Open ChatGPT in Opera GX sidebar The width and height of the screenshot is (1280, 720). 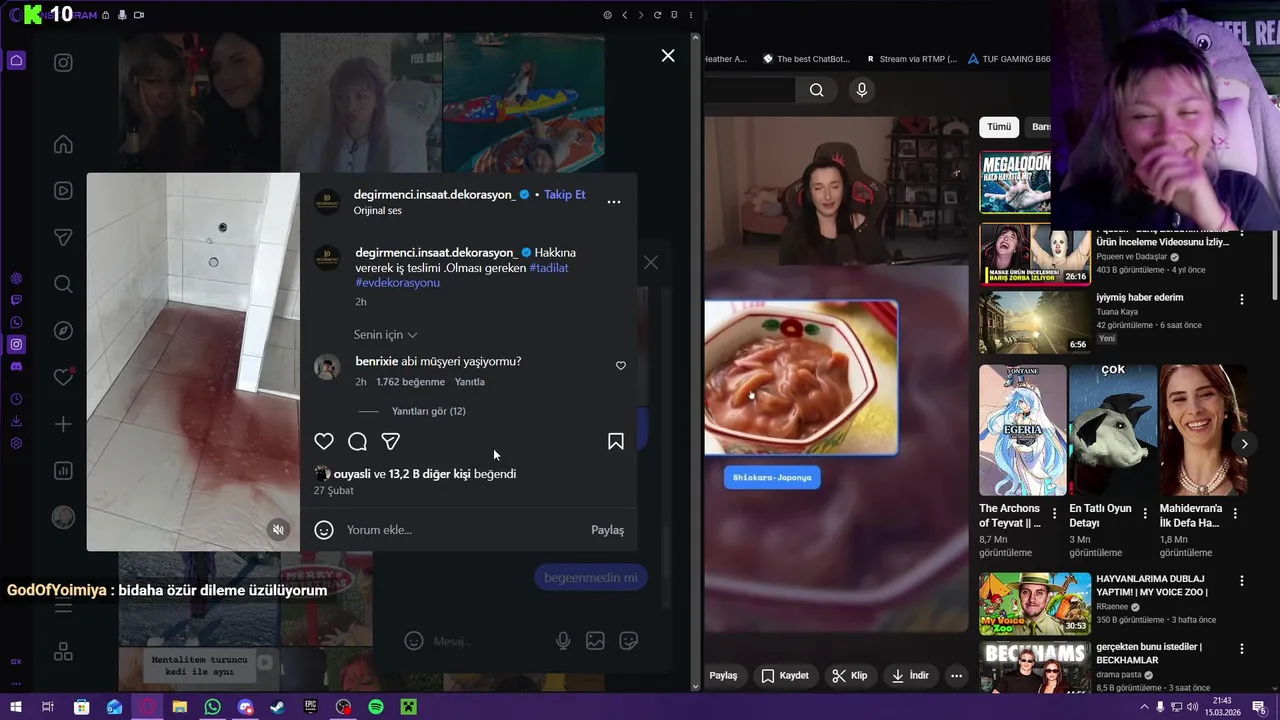pos(16,278)
